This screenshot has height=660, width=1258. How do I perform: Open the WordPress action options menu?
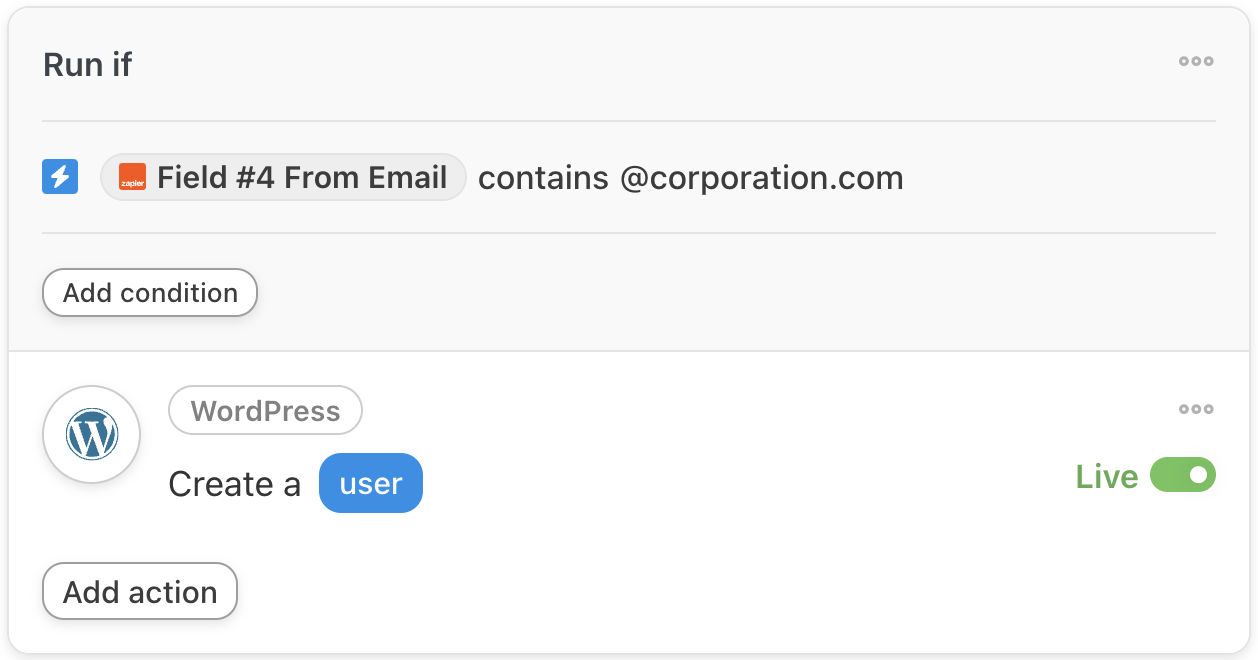point(1195,409)
